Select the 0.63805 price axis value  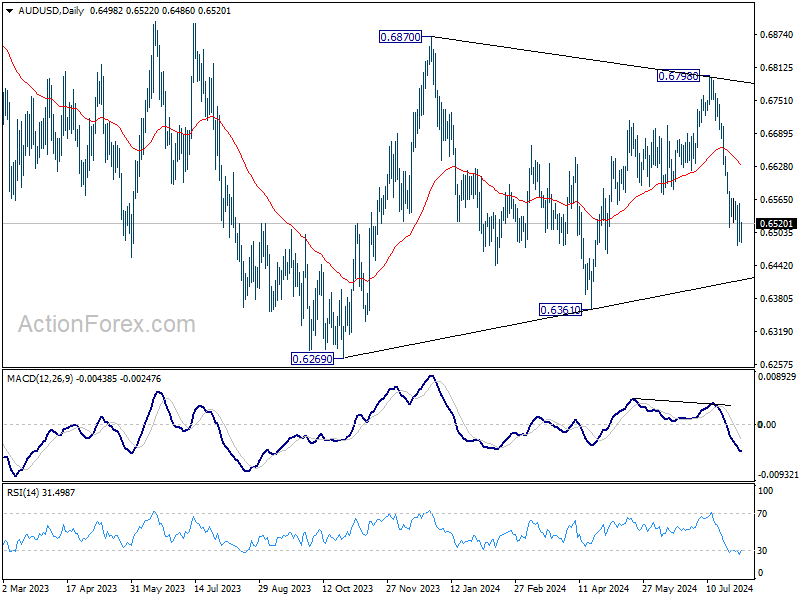tap(777, 298)
